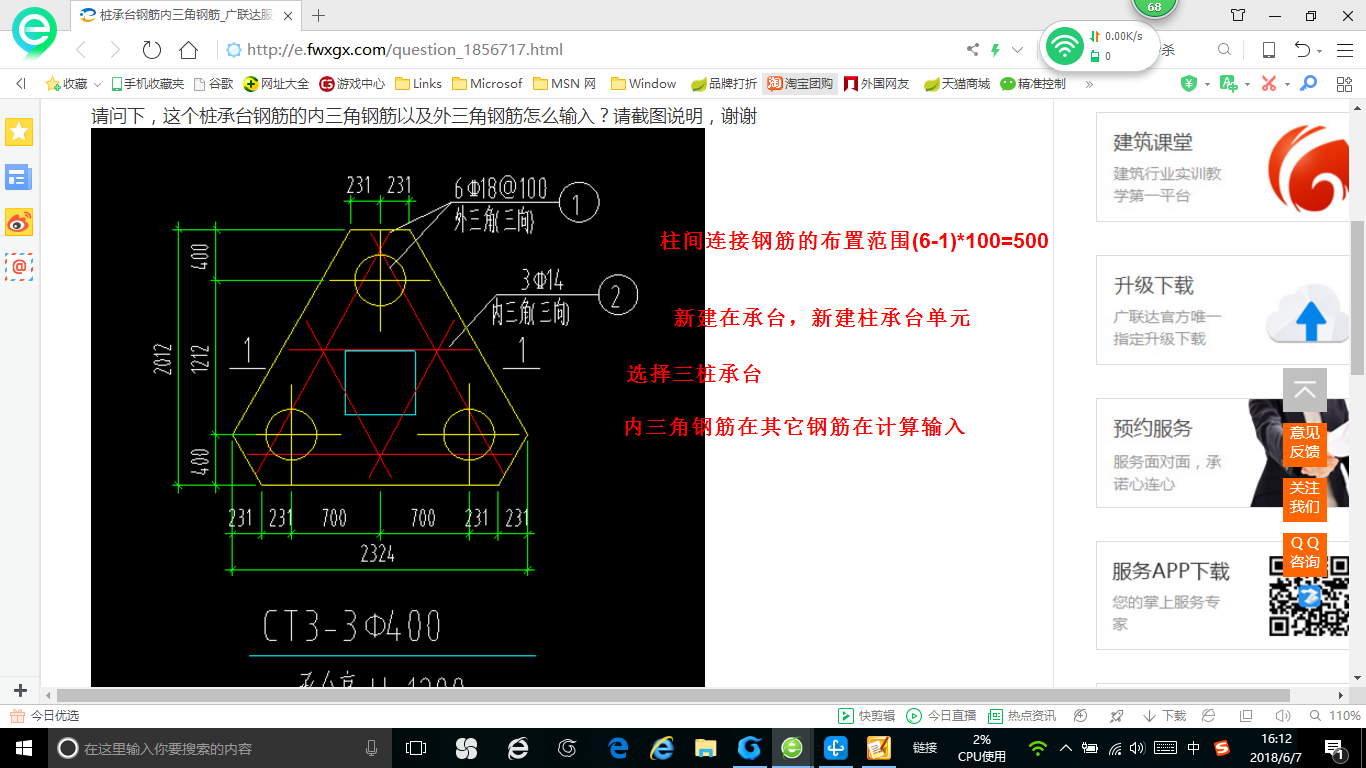Expand the bookmarks overflow chevron
Viewport: 1366px width, 768px height.
pyautogui.click(x=1089, y=84)
